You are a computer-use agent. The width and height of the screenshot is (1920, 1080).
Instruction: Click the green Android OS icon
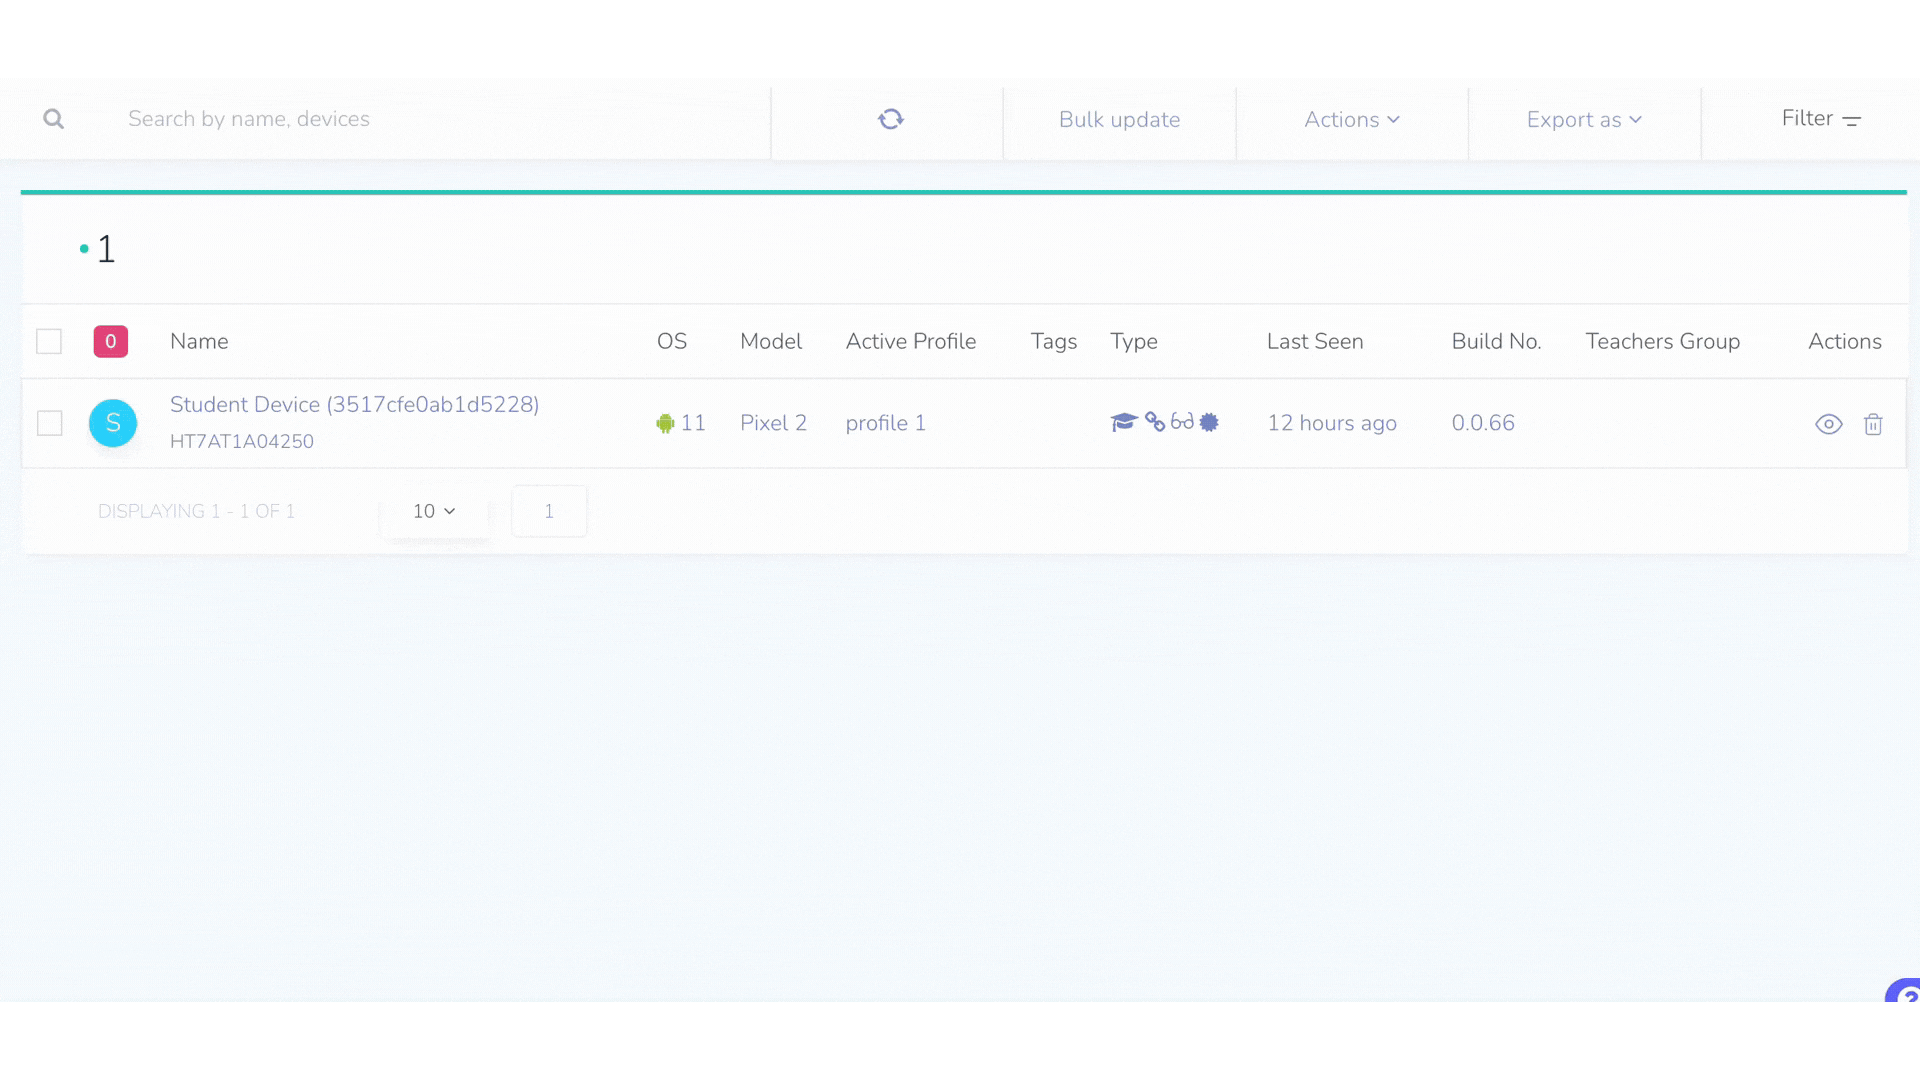665,423
